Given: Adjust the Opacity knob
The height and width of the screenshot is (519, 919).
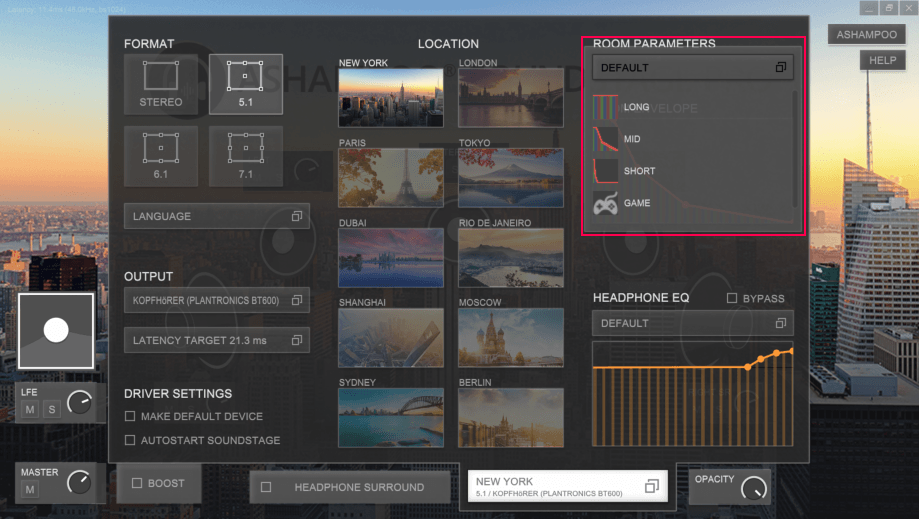Looking at the screenshot, I should (x=754, y=488).
